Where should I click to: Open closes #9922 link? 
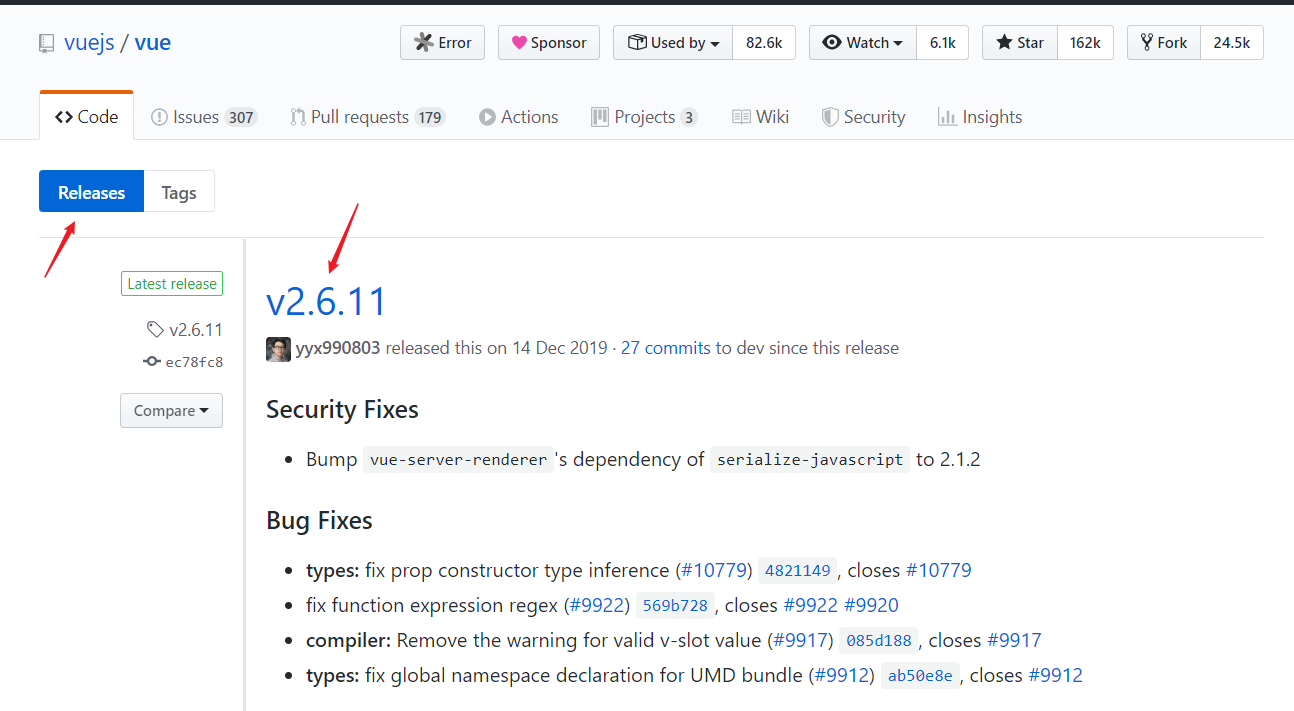pos(811,605)
